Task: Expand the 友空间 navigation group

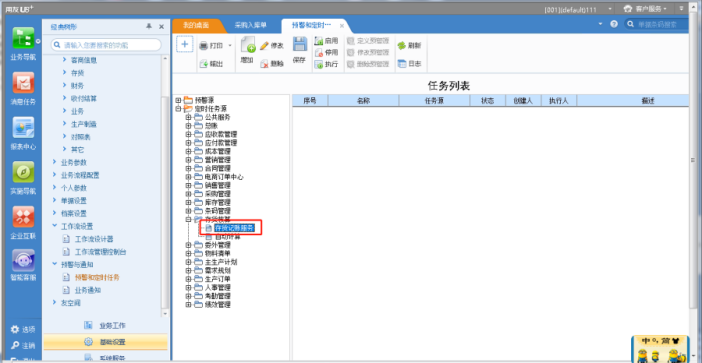Action: pyautogui.click(x=54, y=303)
